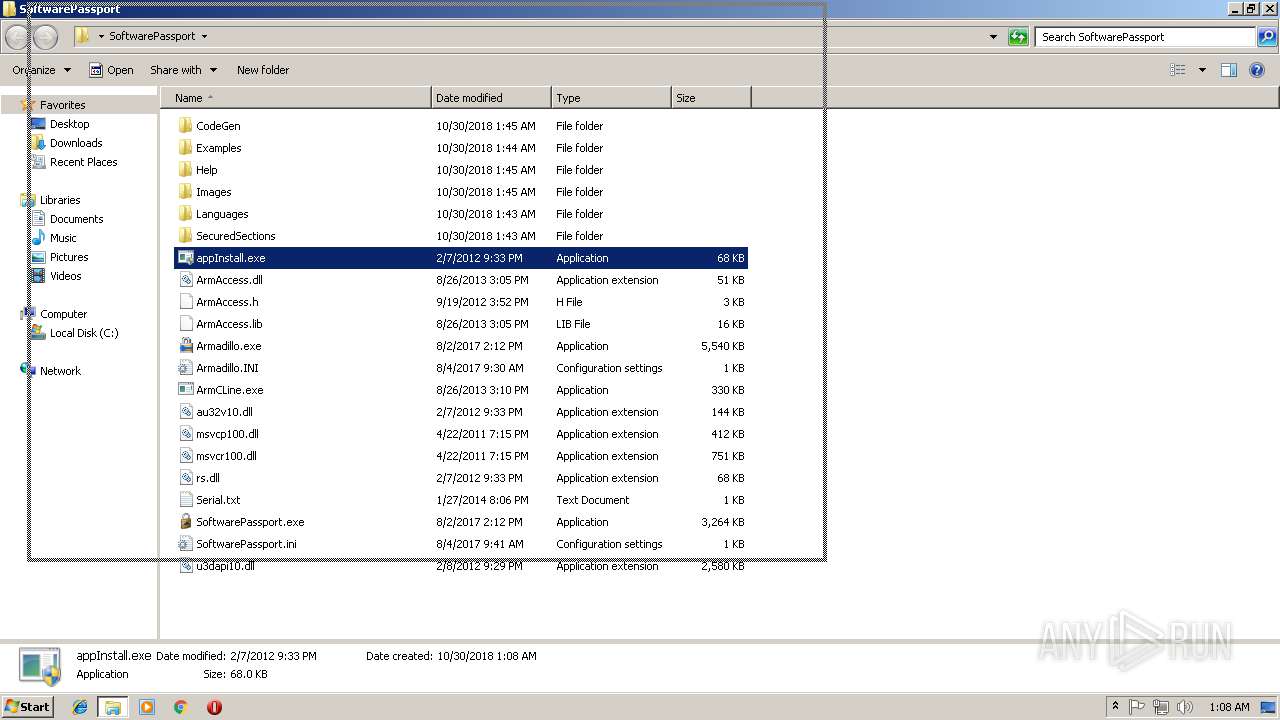This screenshot has height=720, width=1280.
Task: Click the appInstall.exe file icon
Action: click(x=185, y=258)
